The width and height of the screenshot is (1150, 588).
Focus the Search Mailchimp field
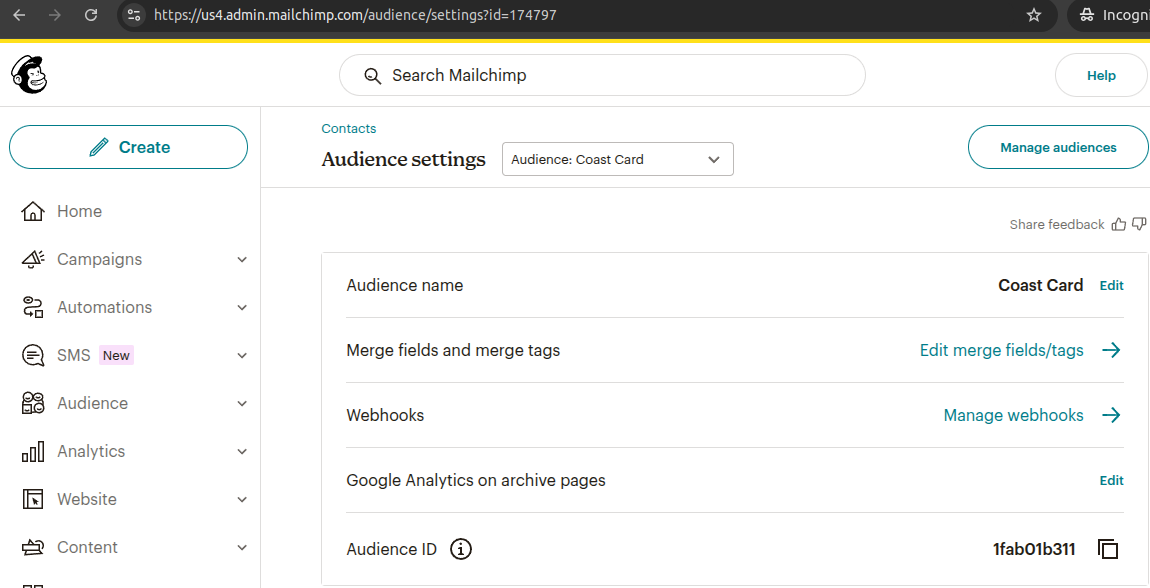coord(602,75)
